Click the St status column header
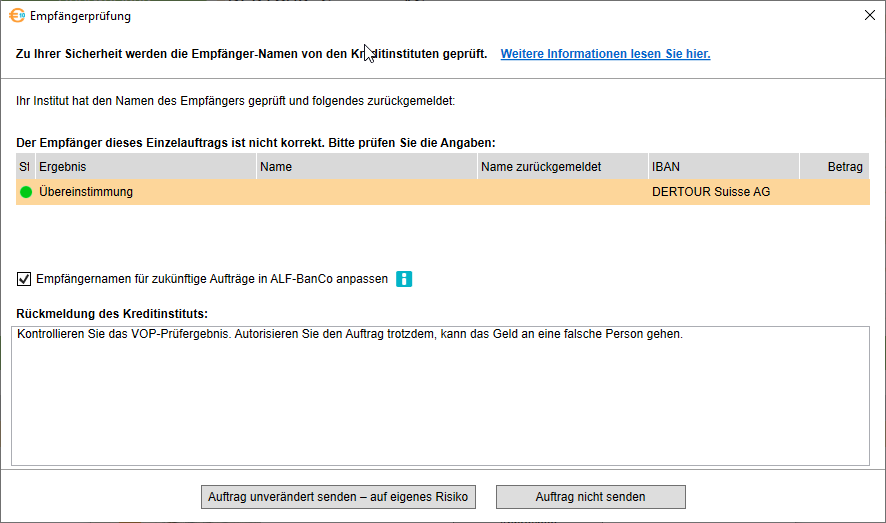 (25, 167)
